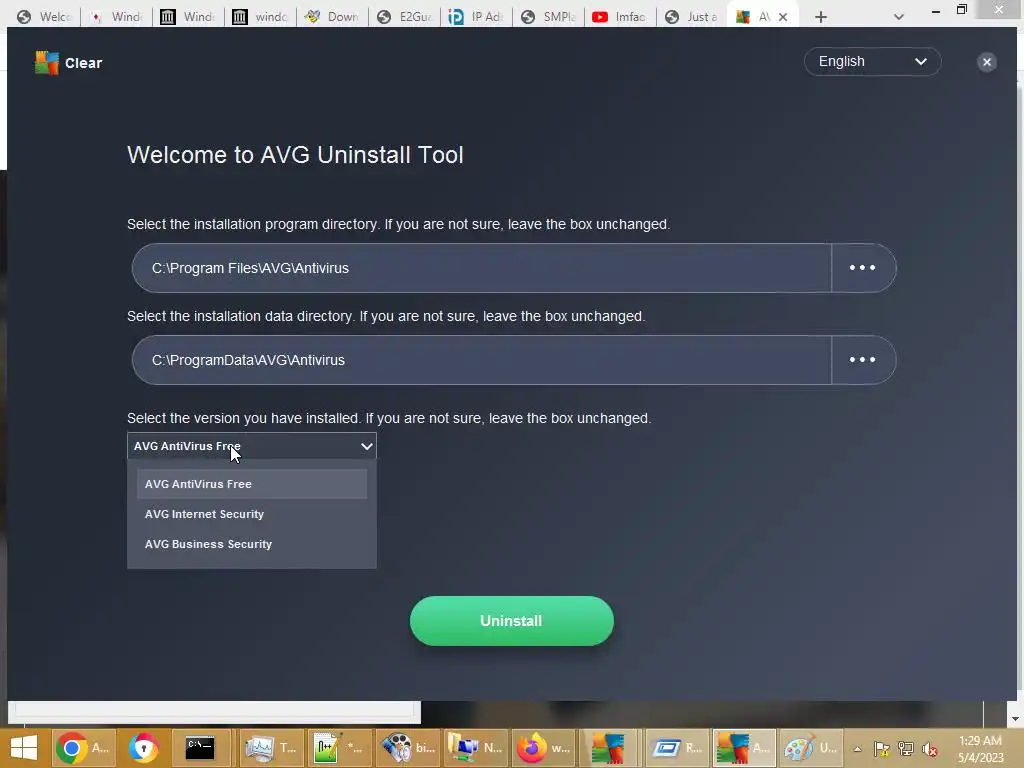
Task: Browse for the installation program directory
Action: click(863, 268)
